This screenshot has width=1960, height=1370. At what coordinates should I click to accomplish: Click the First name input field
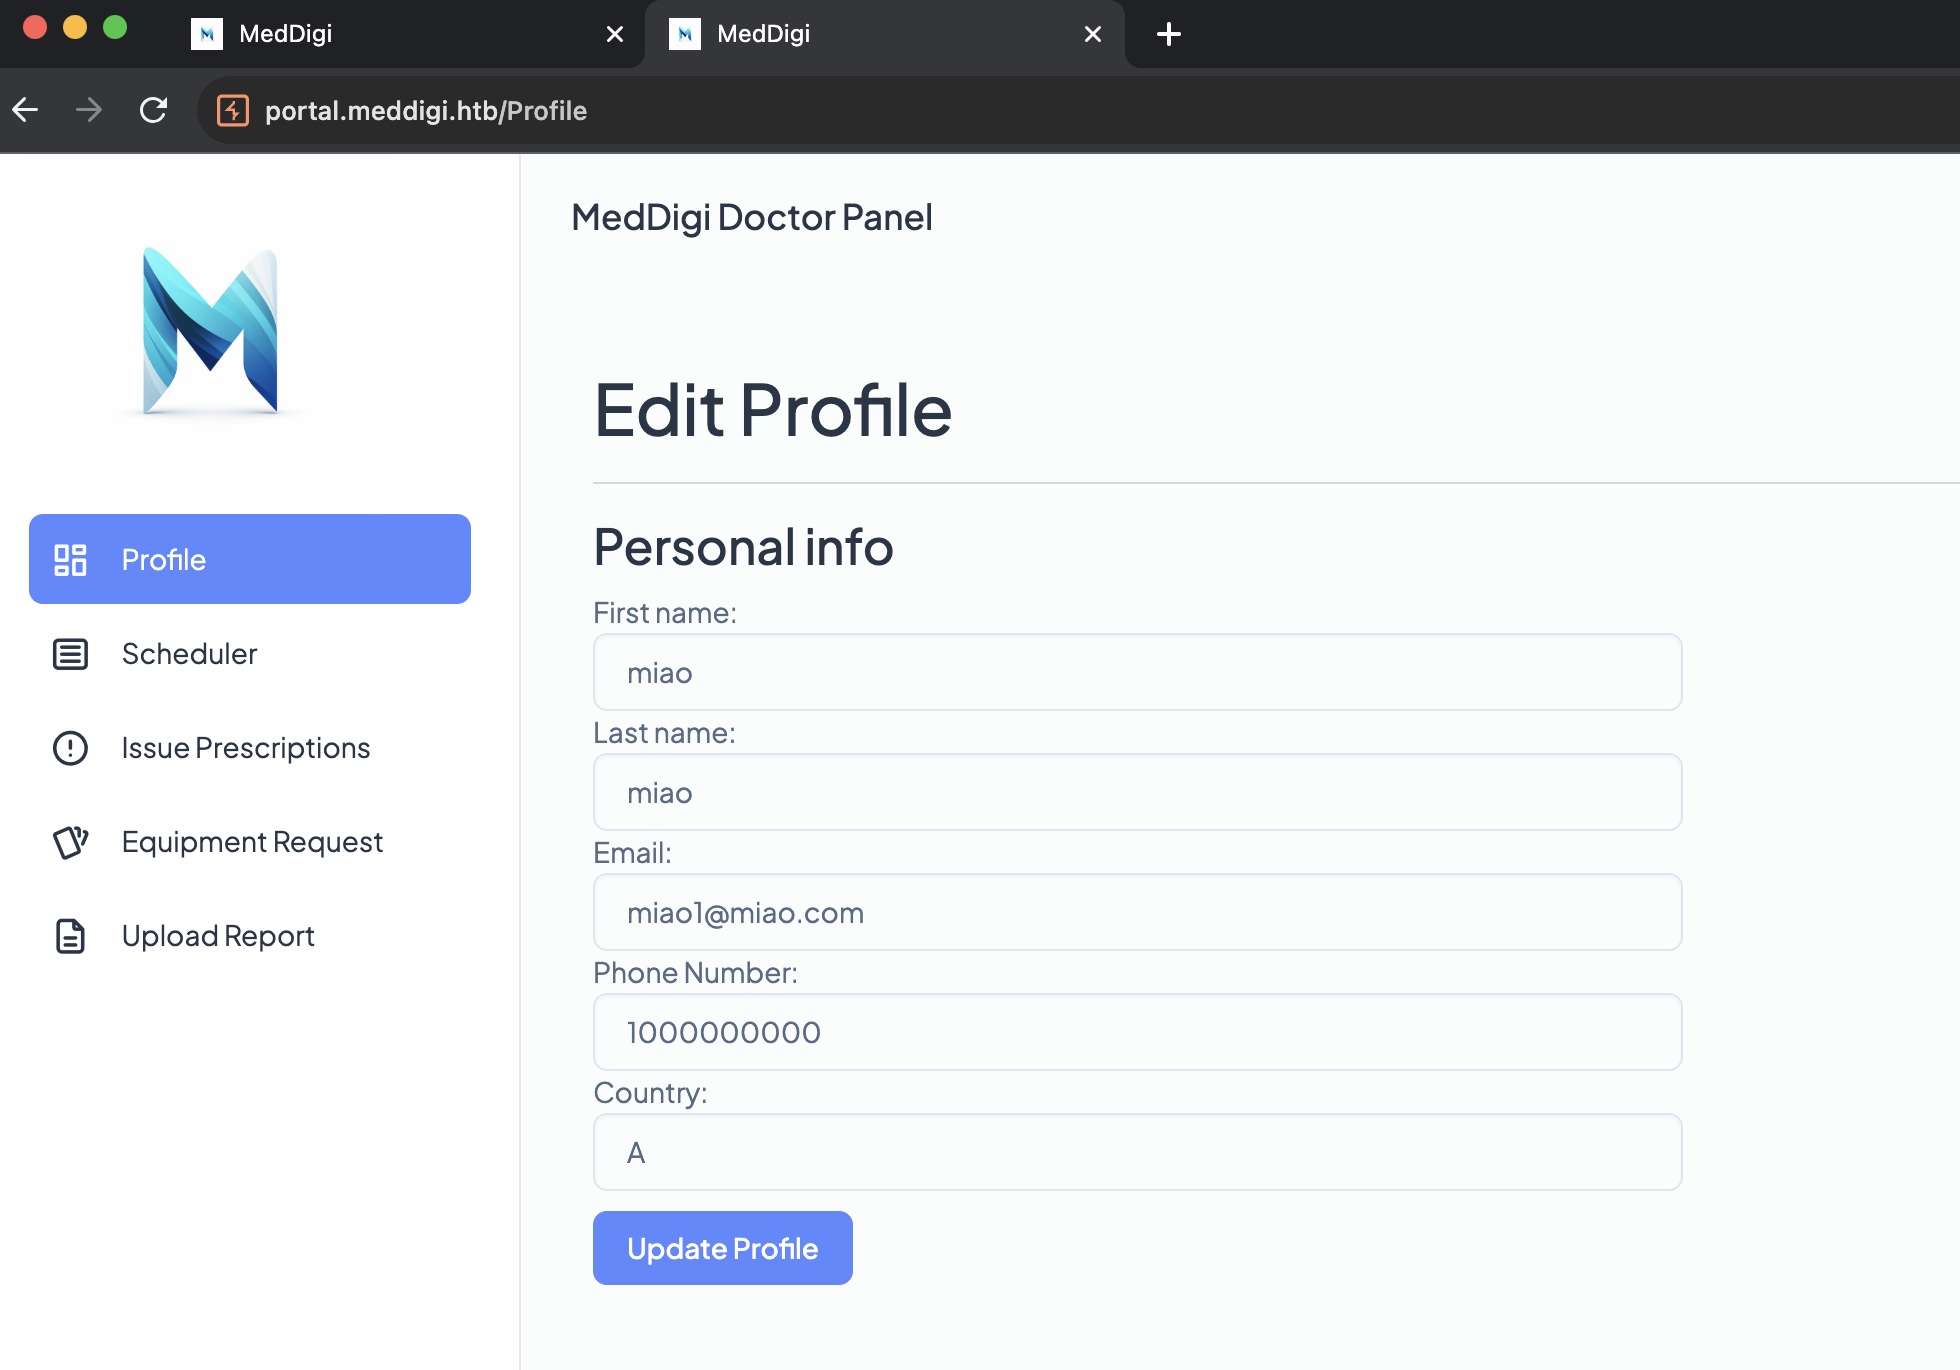1137,673
